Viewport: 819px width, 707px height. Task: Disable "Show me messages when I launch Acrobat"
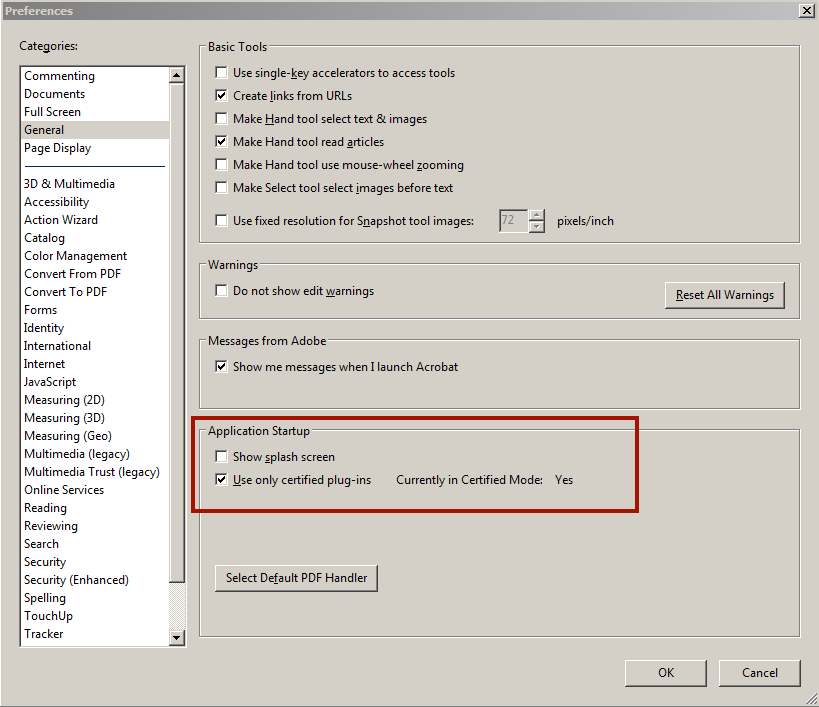(221, 366)
